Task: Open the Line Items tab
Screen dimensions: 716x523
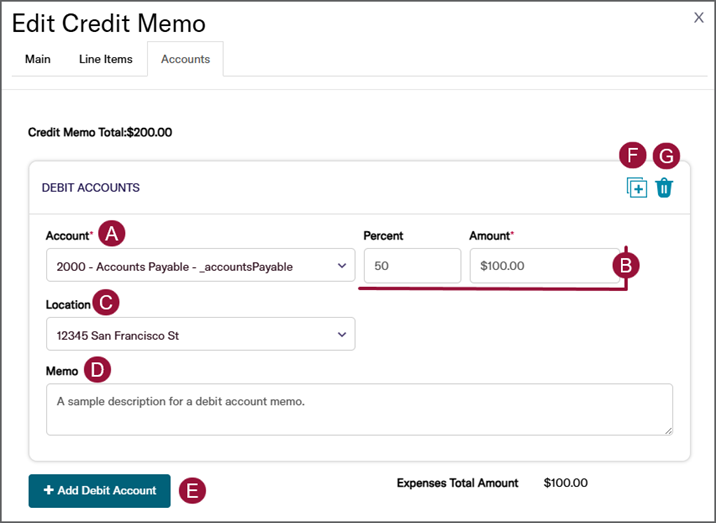Action: coord(106,59)
